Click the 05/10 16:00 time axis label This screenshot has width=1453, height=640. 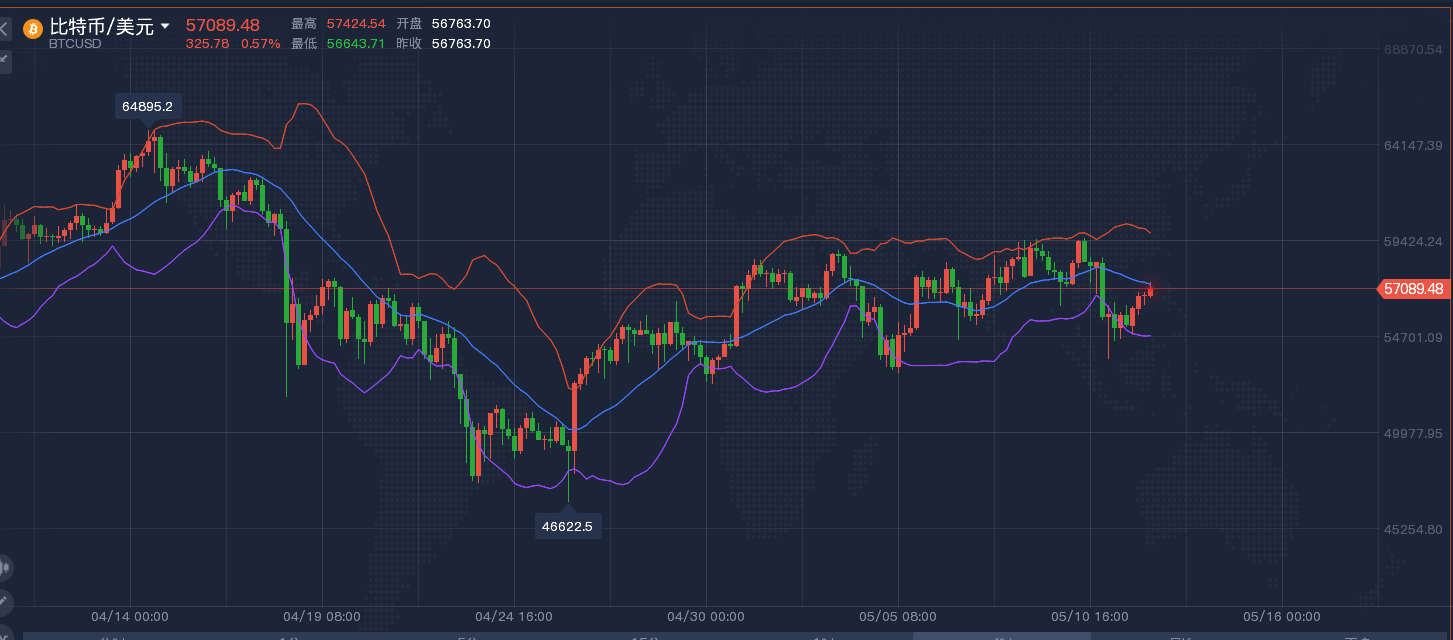pyautogui.click(x=1089, y=616)
